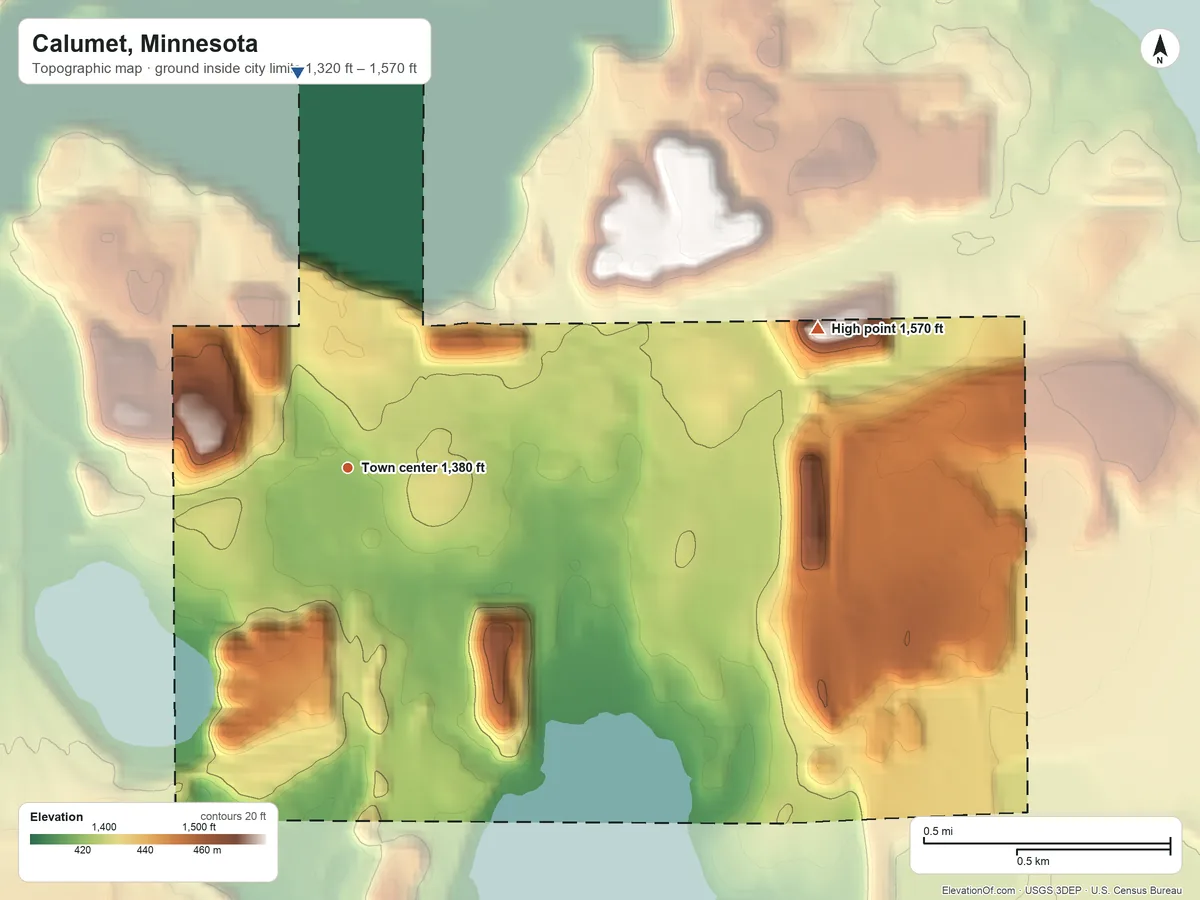This screenshot has width=1200, height=900.
Task: Click the '1,500 ft' legend tick label
Action: 198,827
